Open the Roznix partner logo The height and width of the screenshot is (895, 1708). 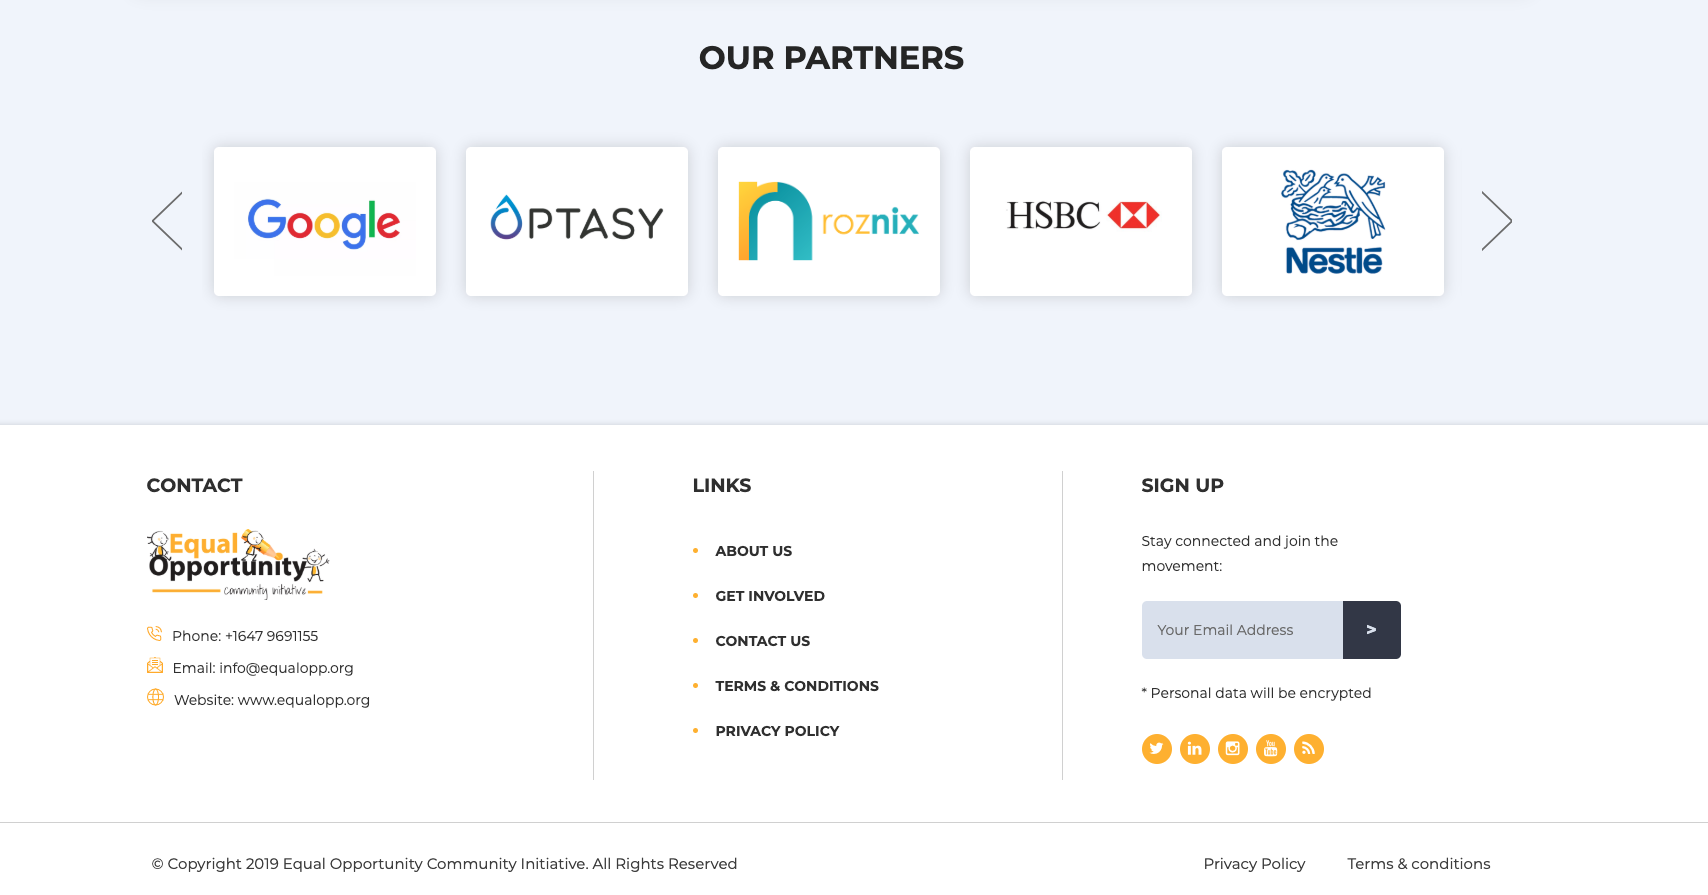click(x=829, y=221)
